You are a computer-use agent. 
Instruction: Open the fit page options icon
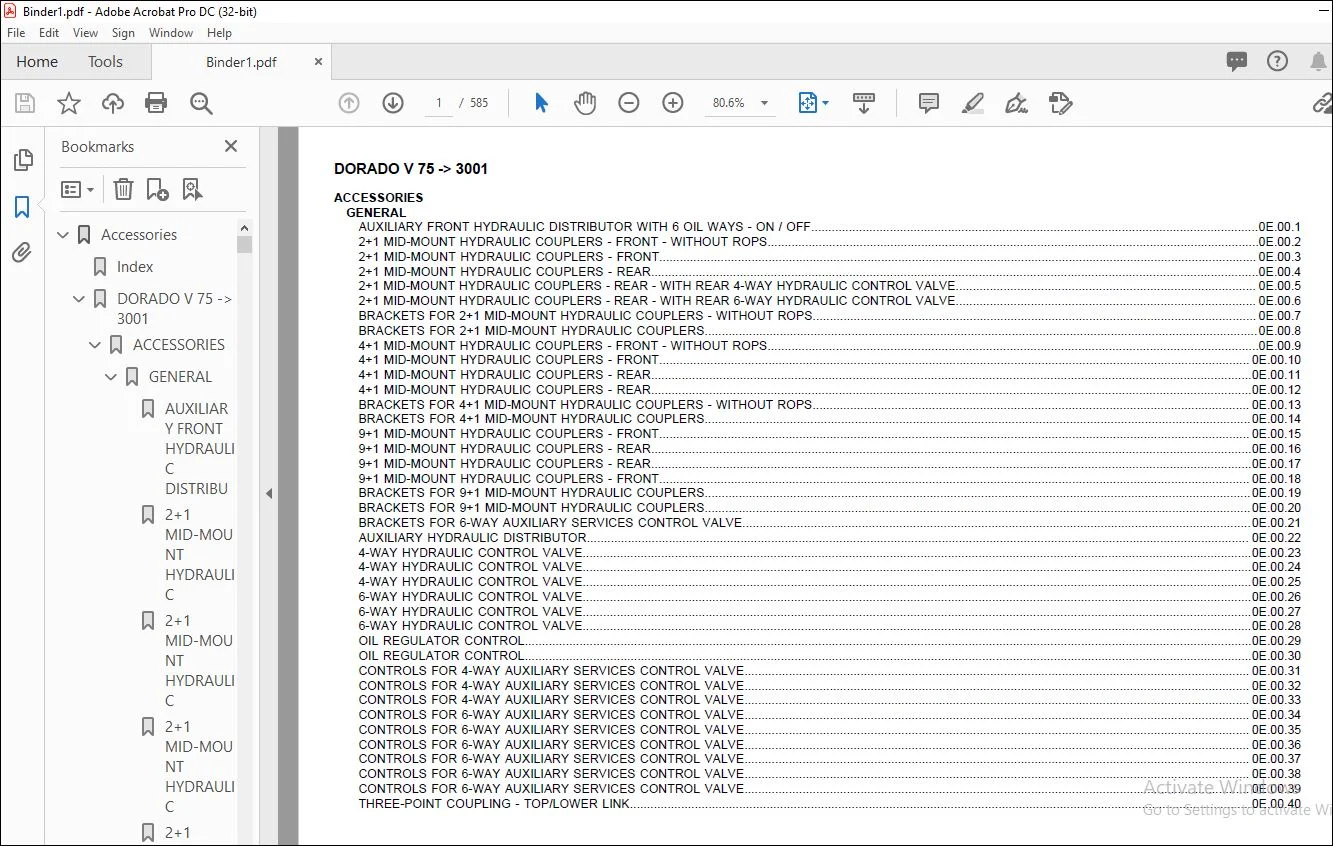[x=808, y=103]
